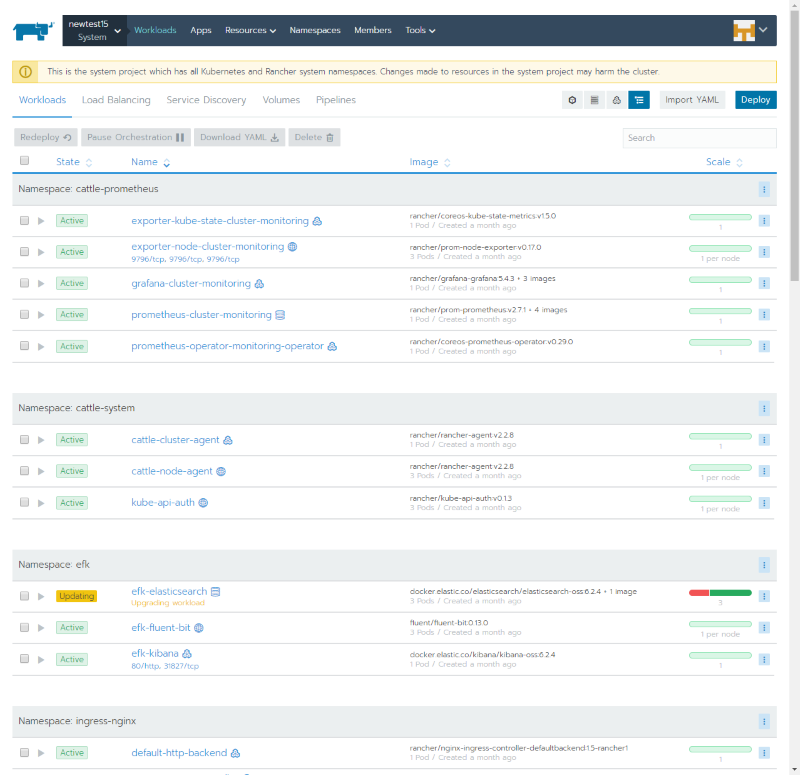800x775 pixels.
Task: Open the newtest15 System project dropdown
Action: coord(95,31)
